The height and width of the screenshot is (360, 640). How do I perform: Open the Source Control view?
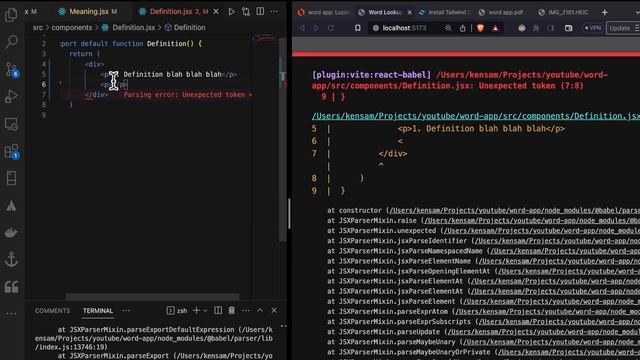(11, 69)
